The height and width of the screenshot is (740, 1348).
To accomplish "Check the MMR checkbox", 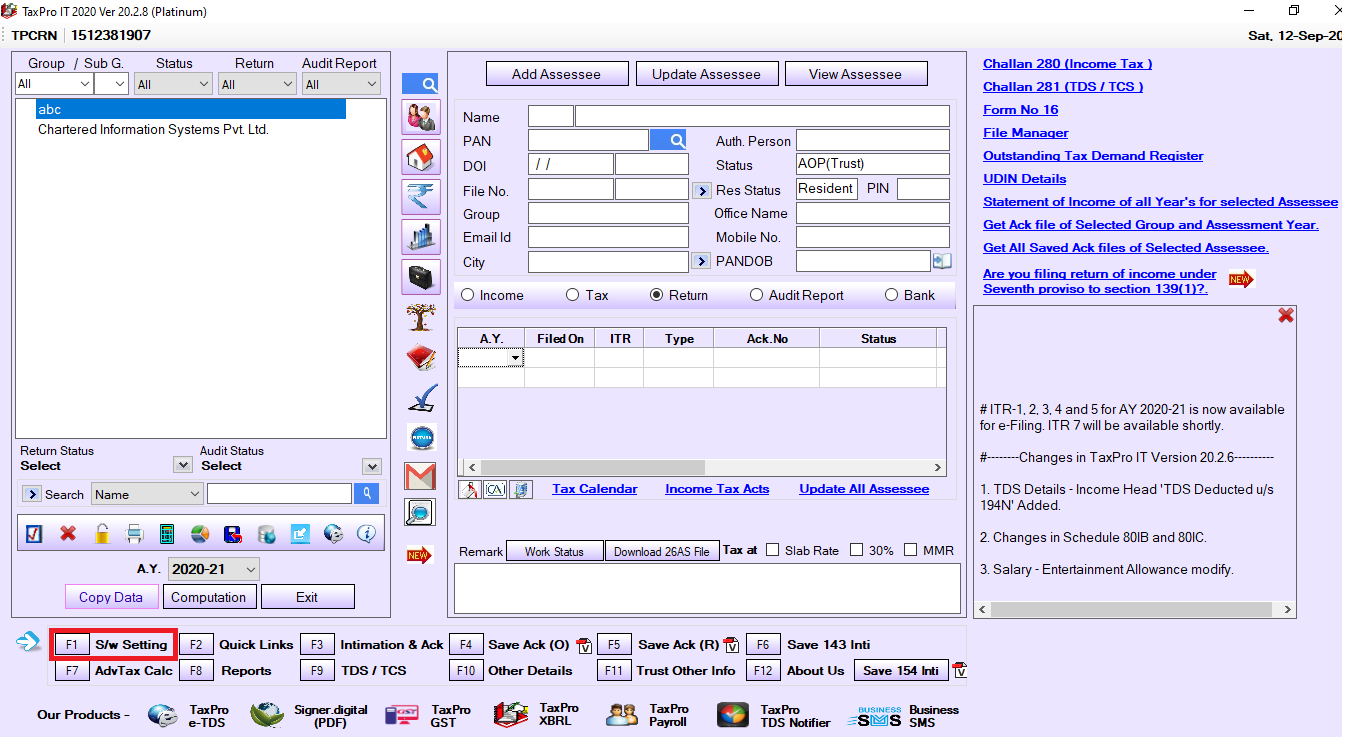I will [910, 550].
